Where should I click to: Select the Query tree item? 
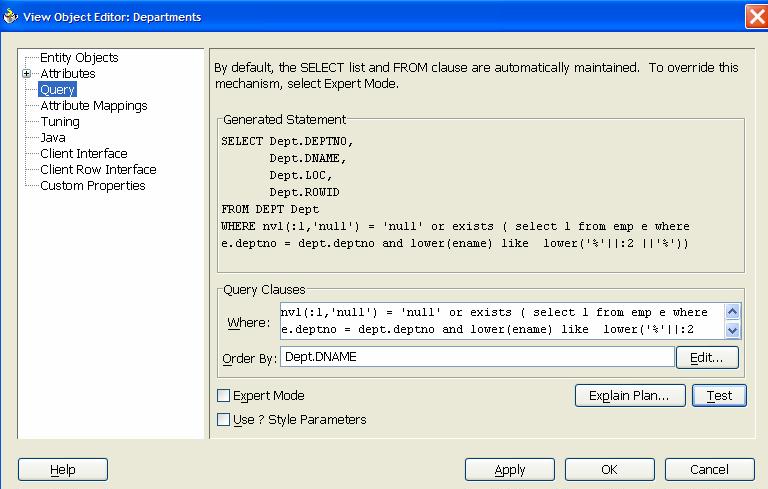(x=57, y=90)
